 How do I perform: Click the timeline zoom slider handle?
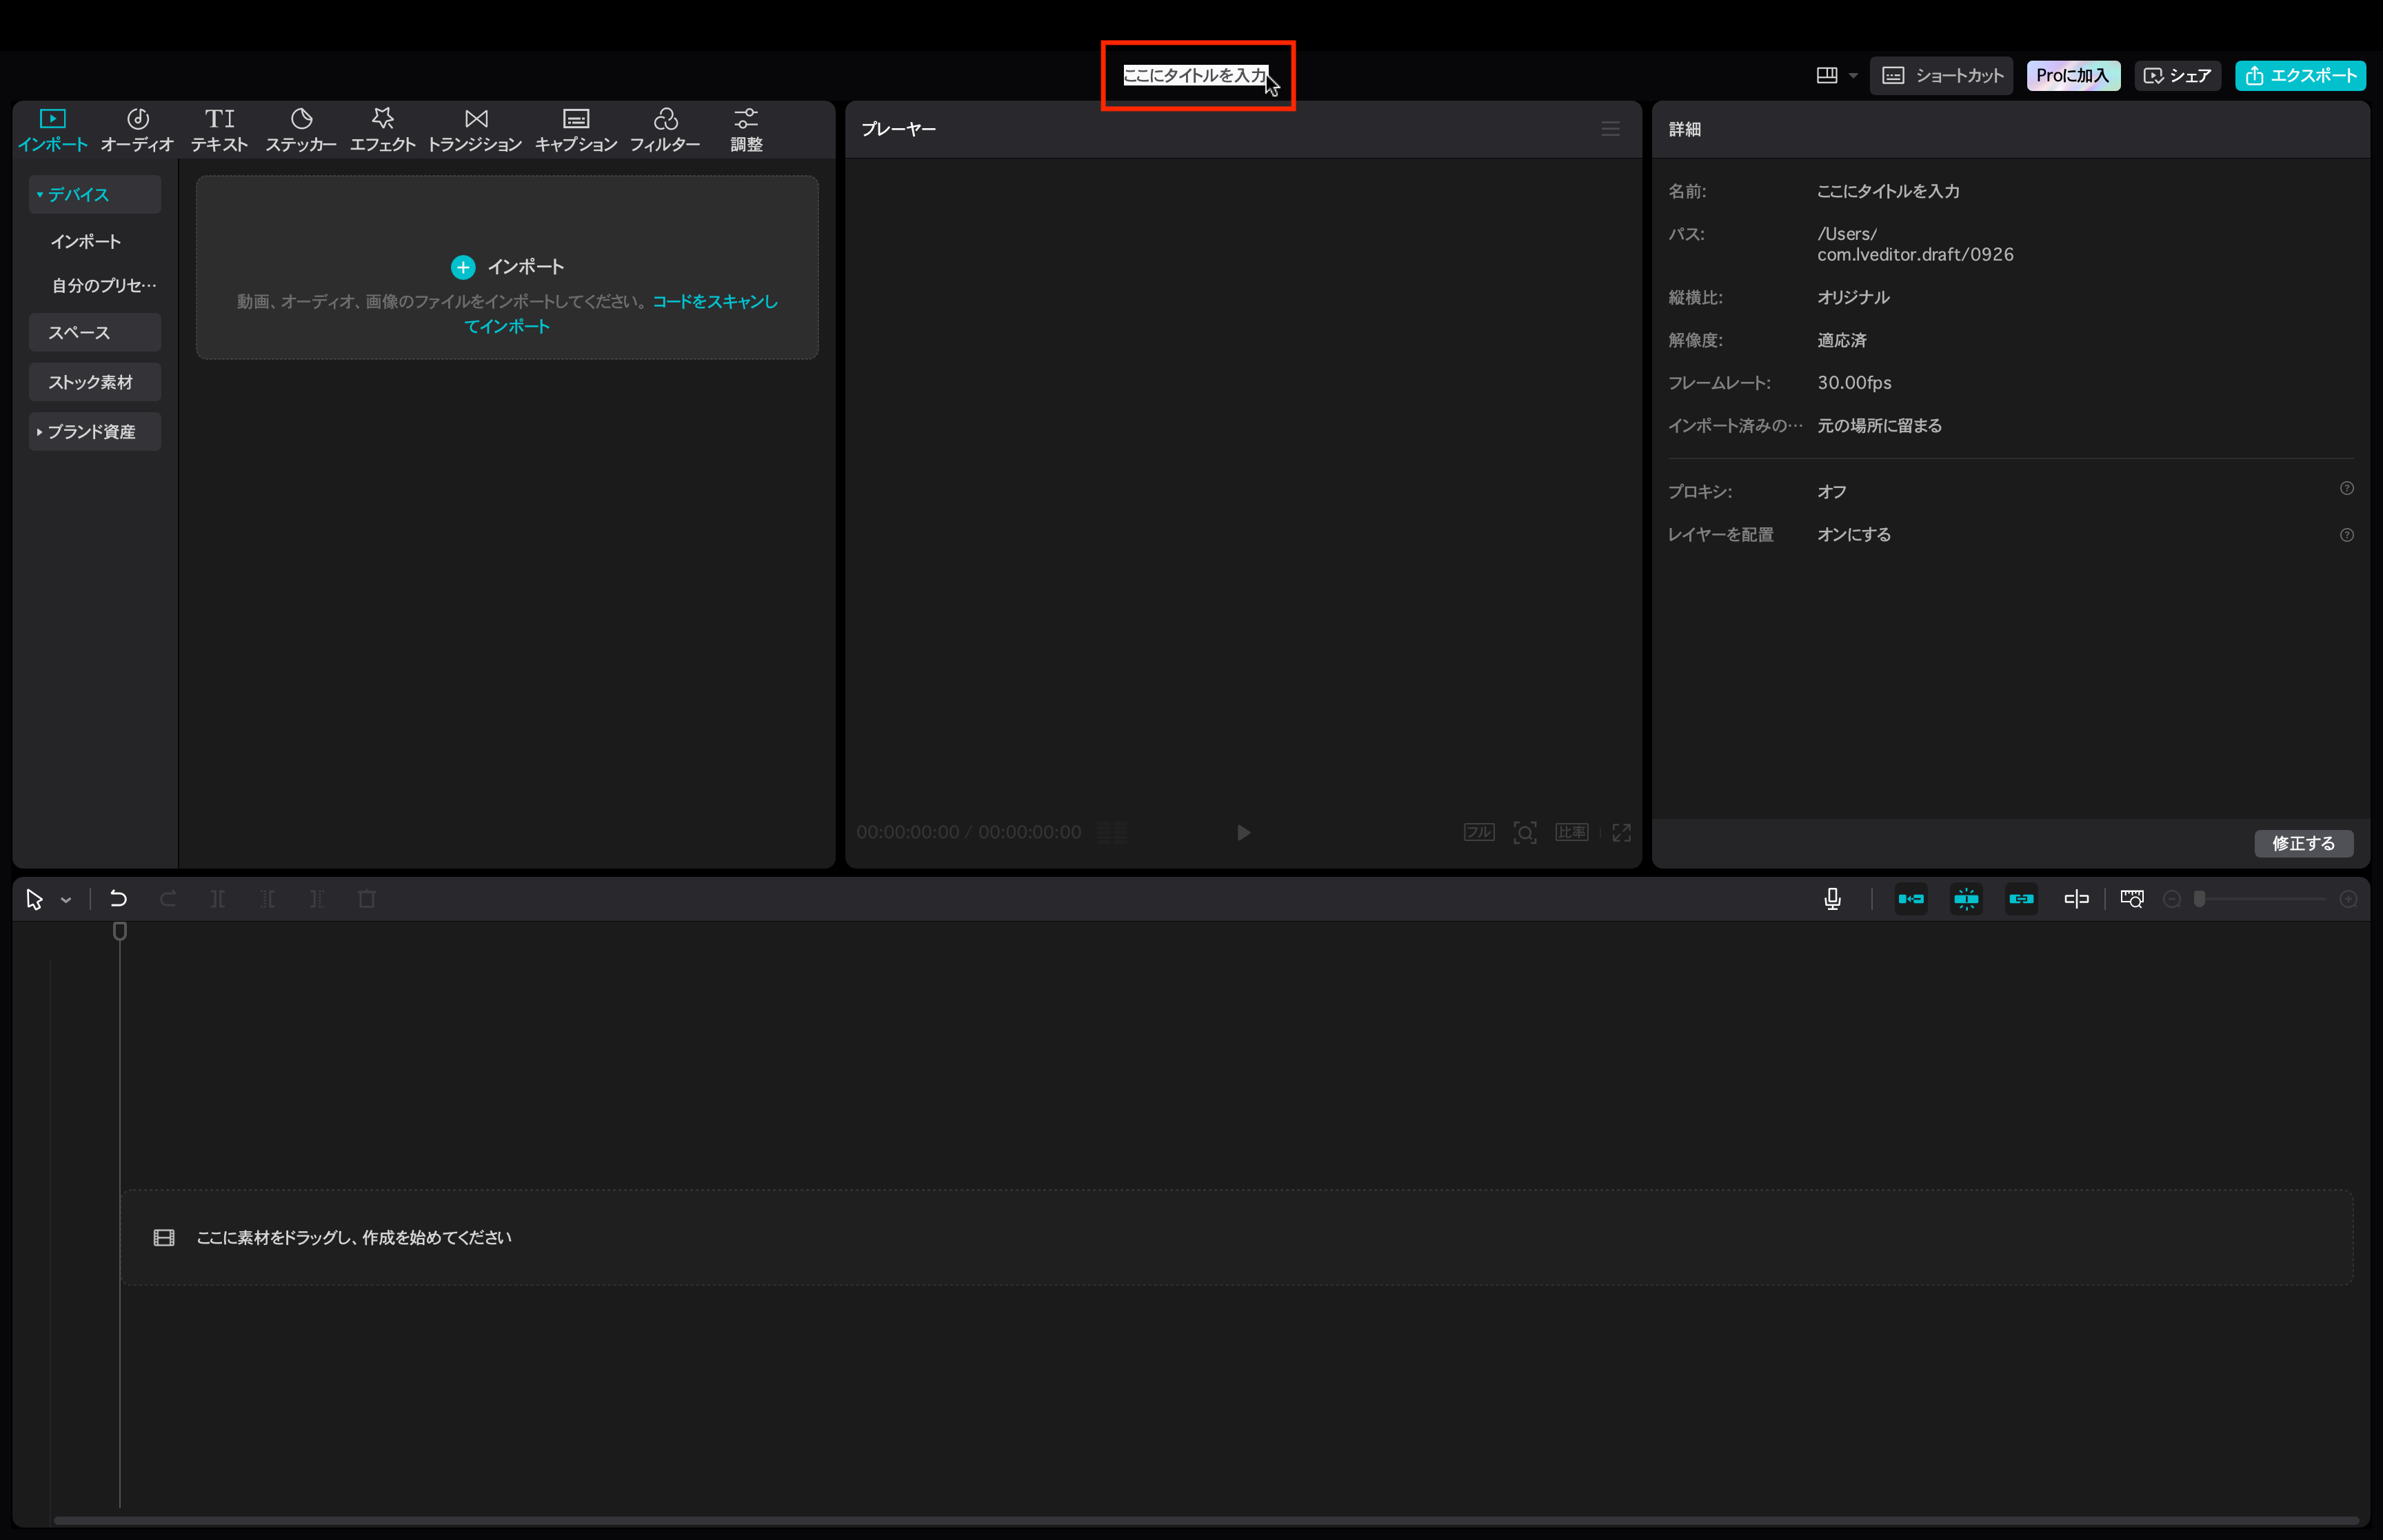click(x=2199, y=899)
